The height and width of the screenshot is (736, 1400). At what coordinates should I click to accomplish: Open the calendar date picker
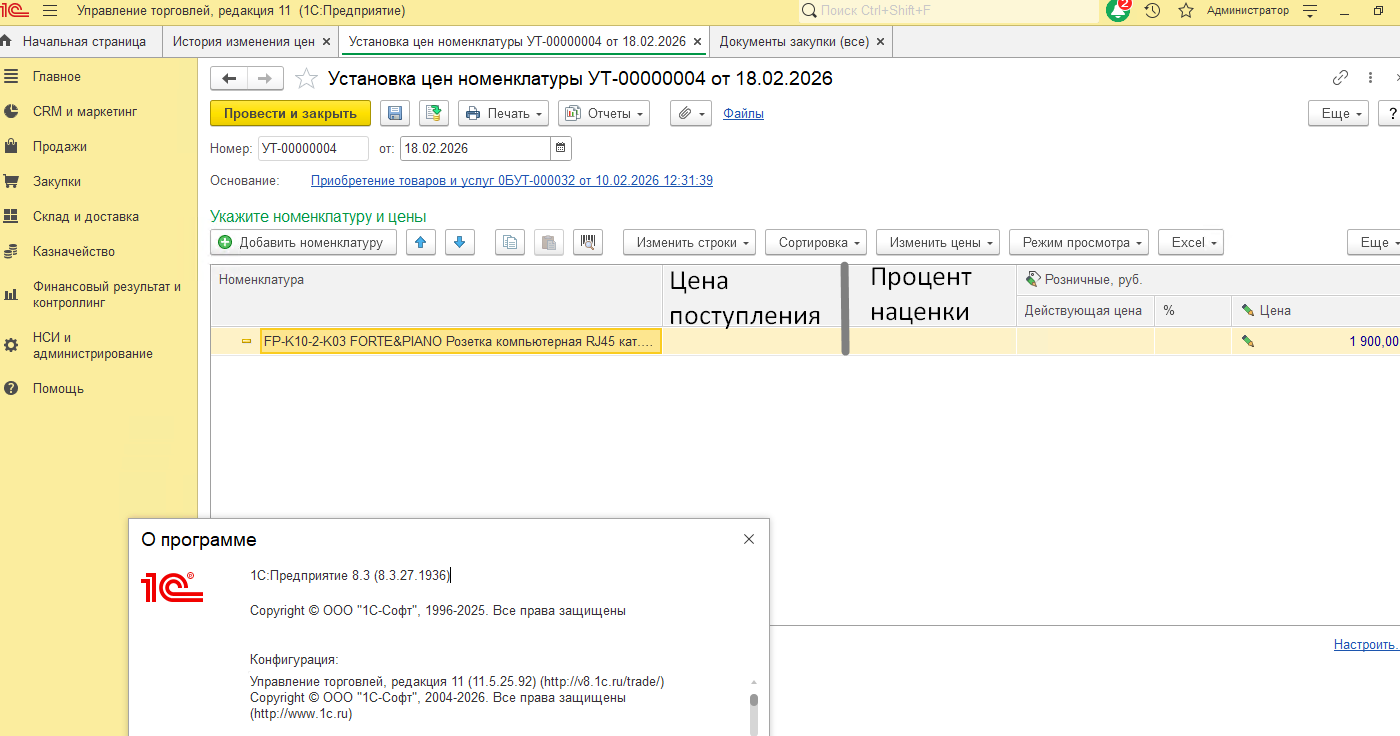561,148
